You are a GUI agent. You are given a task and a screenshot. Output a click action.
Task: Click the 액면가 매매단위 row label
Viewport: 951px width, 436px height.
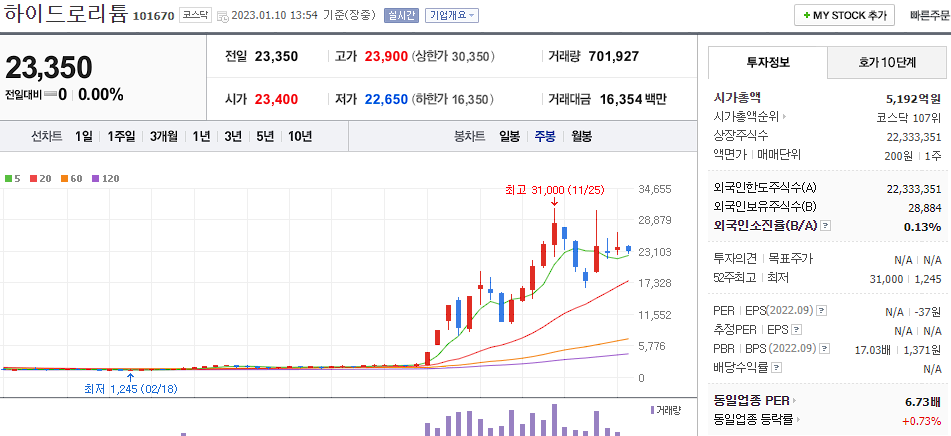click(x=758, y=155)
